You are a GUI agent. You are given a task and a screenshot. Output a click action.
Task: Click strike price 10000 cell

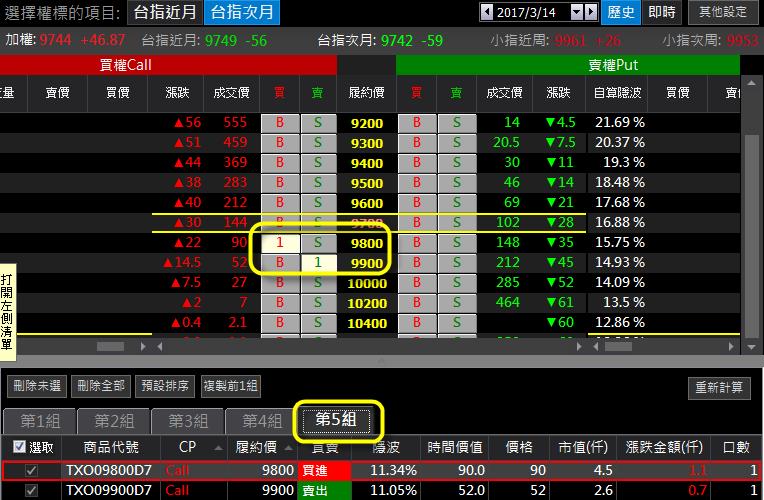[x=367, y=283]
